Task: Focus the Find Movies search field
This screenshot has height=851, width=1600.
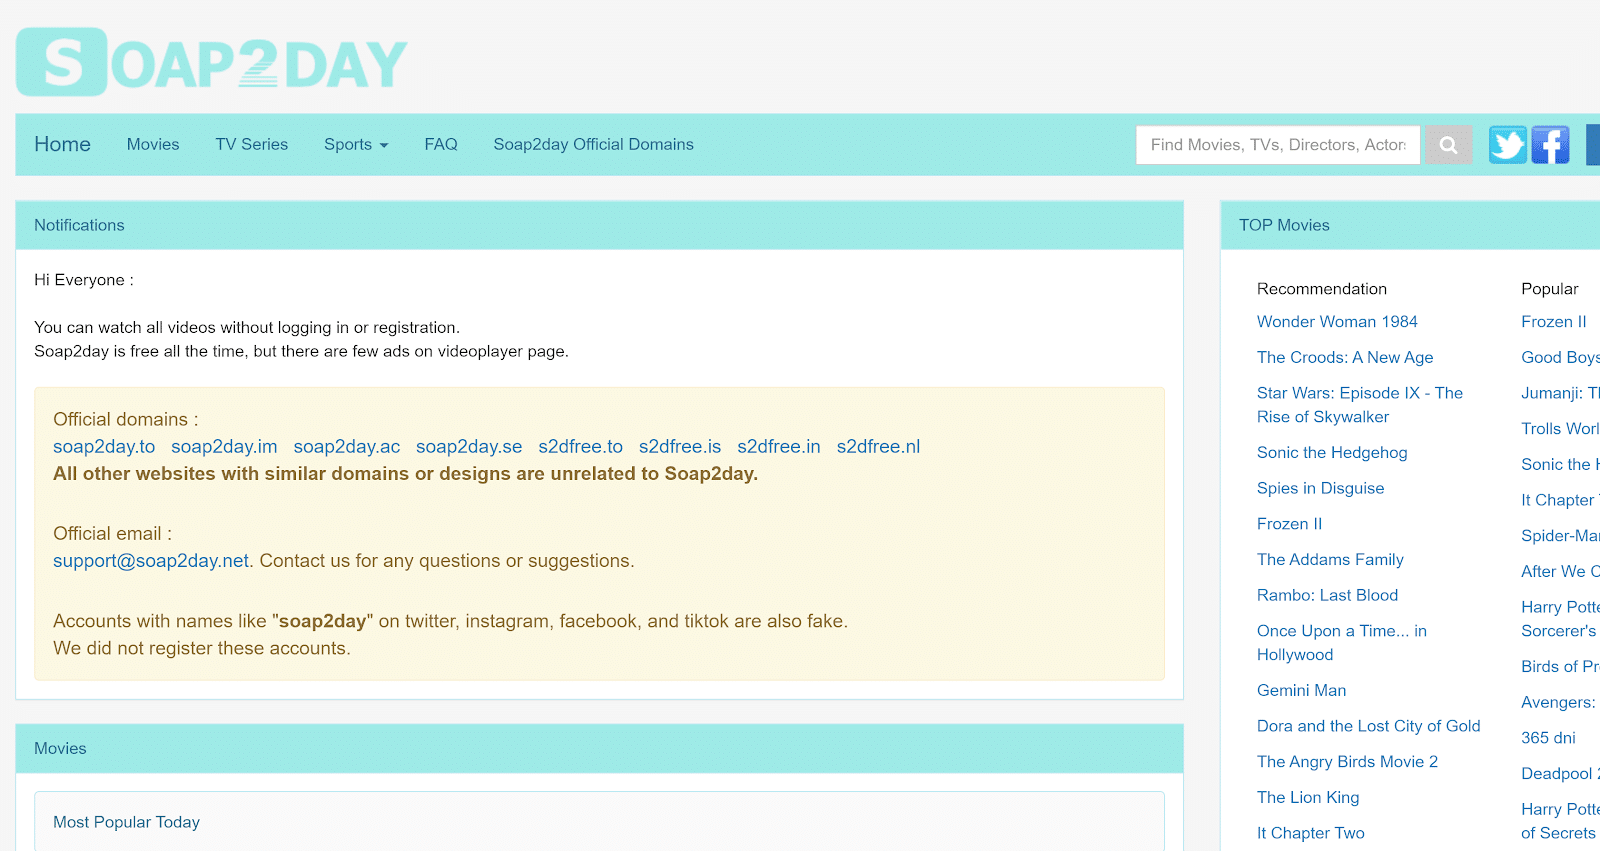Action: pyautogui.click(x=1278, y=145)
